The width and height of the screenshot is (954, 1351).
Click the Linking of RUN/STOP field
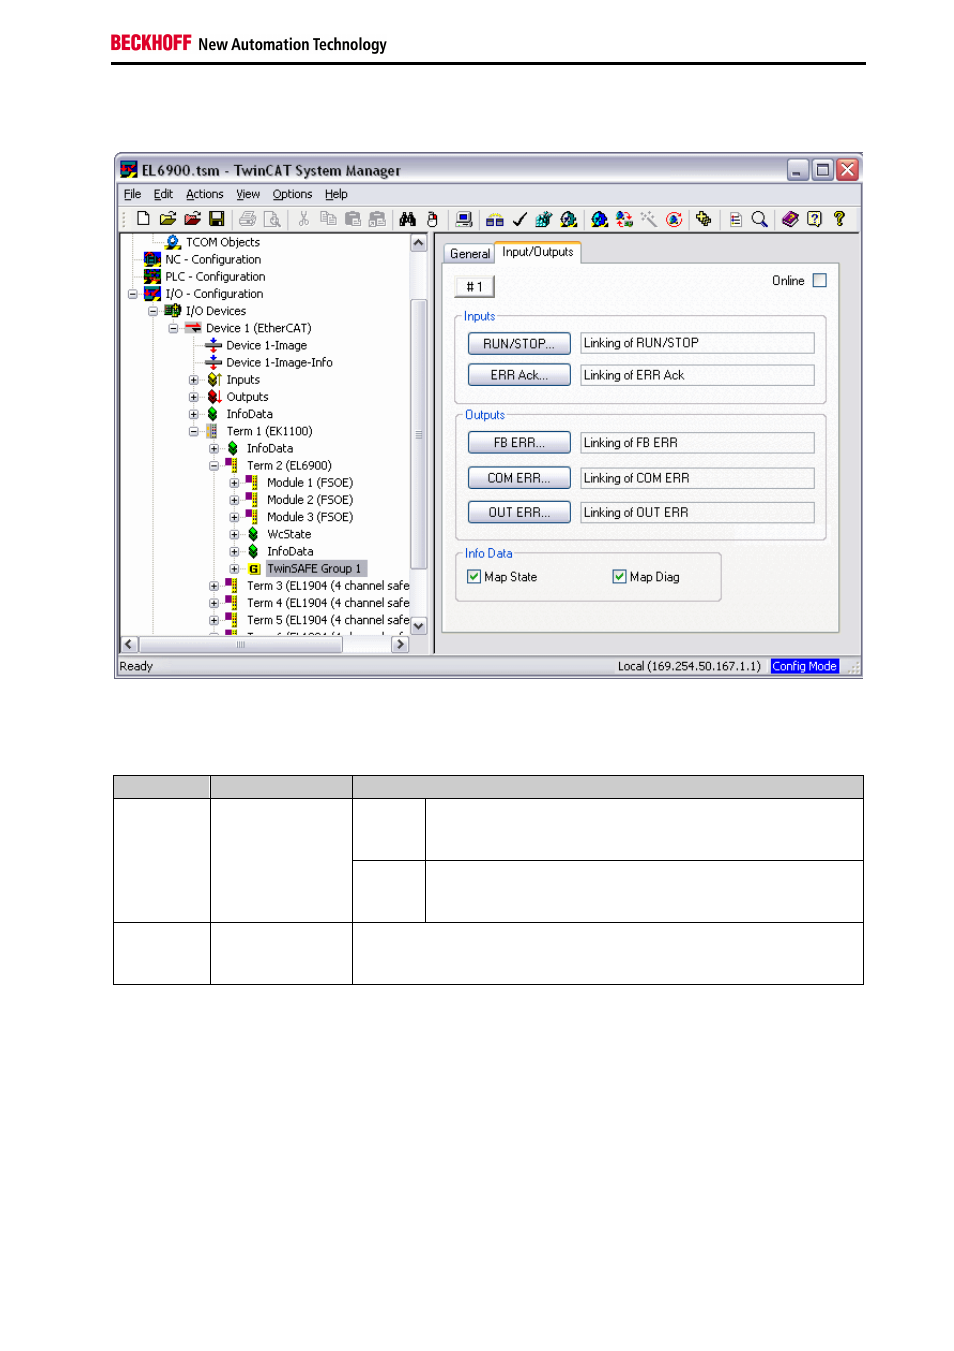[697, 343]
